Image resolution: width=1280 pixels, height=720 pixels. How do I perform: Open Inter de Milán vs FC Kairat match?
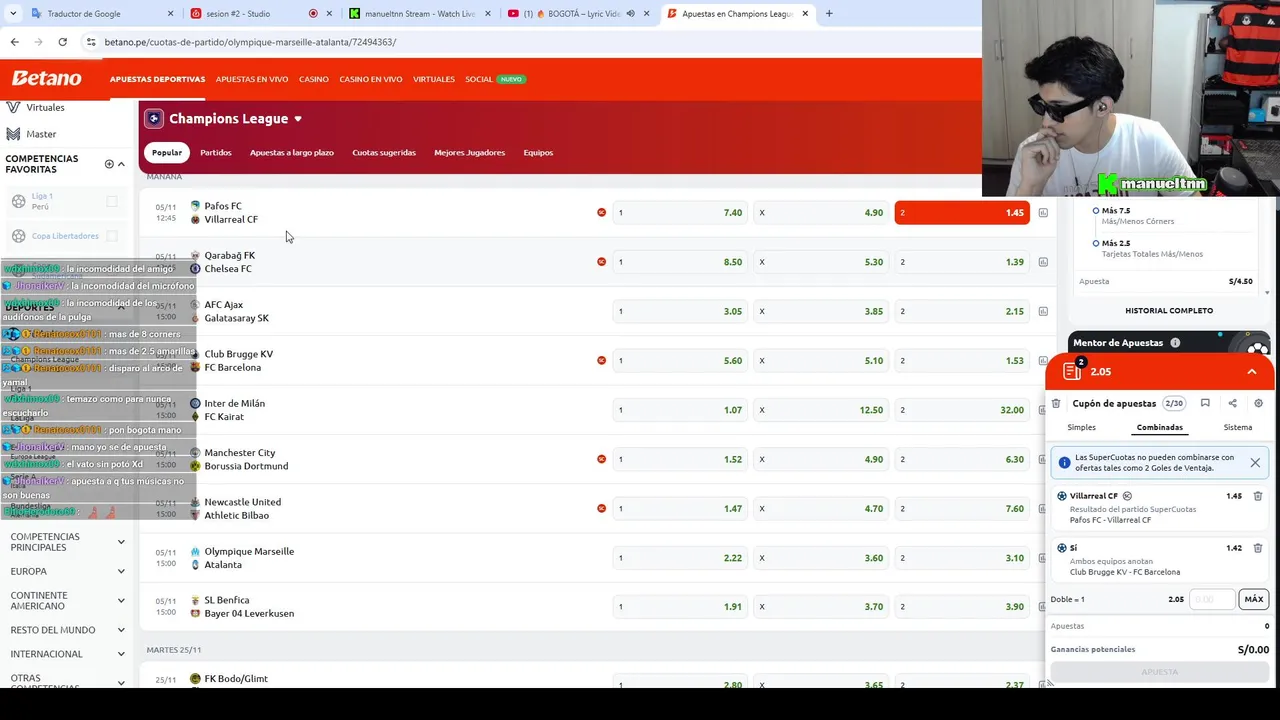click(x=234, y=410)
